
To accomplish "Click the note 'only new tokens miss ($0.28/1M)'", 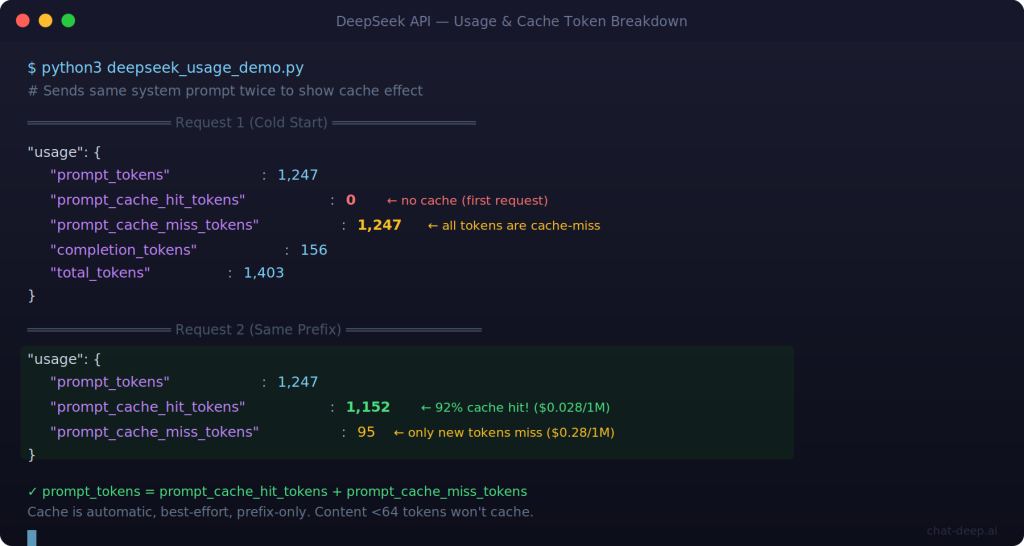I will (511, 433).
